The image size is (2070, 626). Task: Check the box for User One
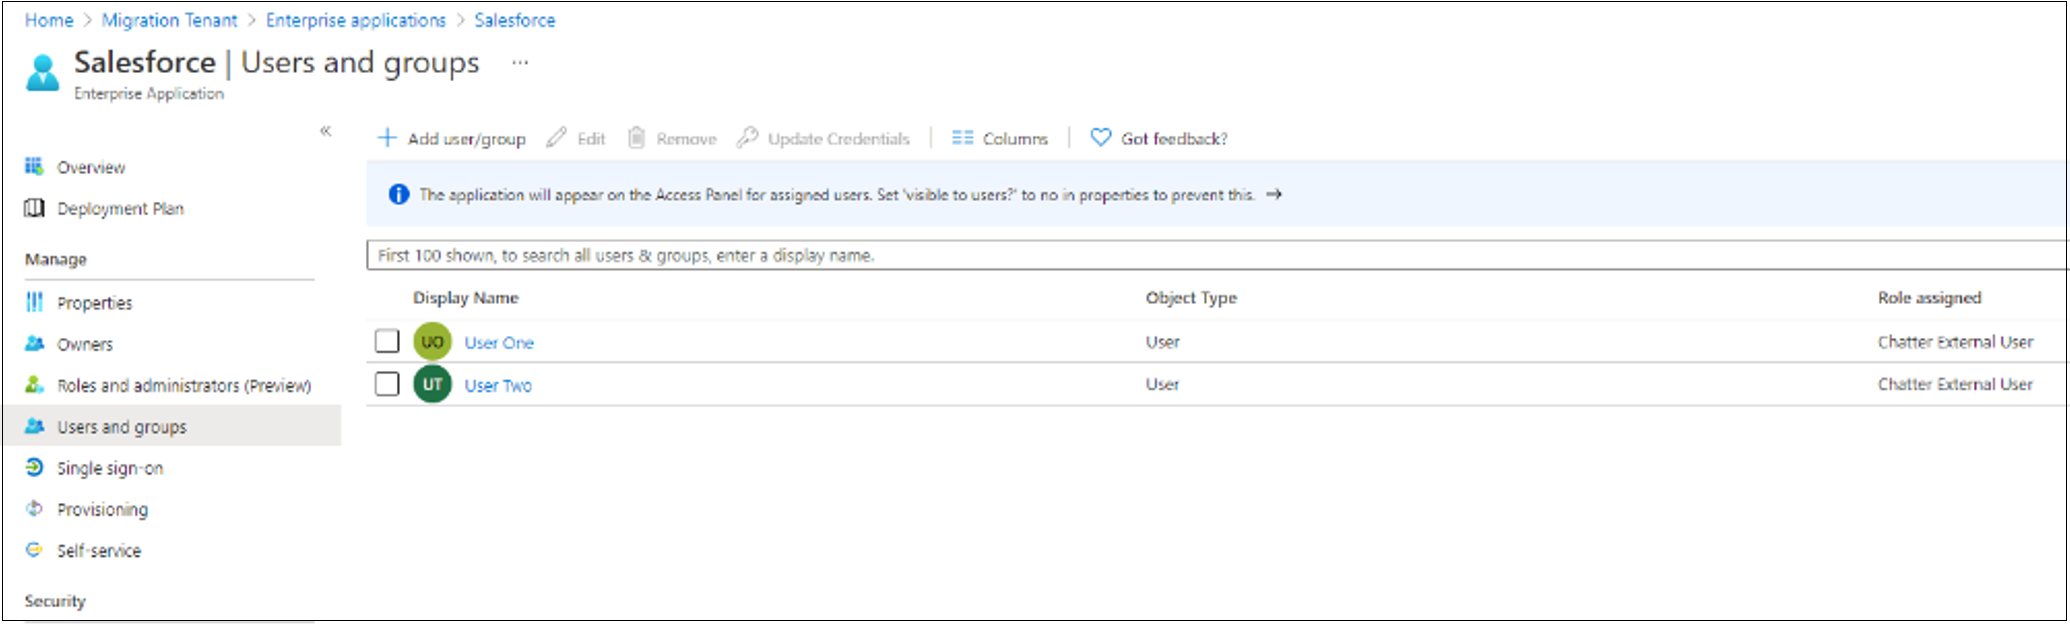click(387, 341)
